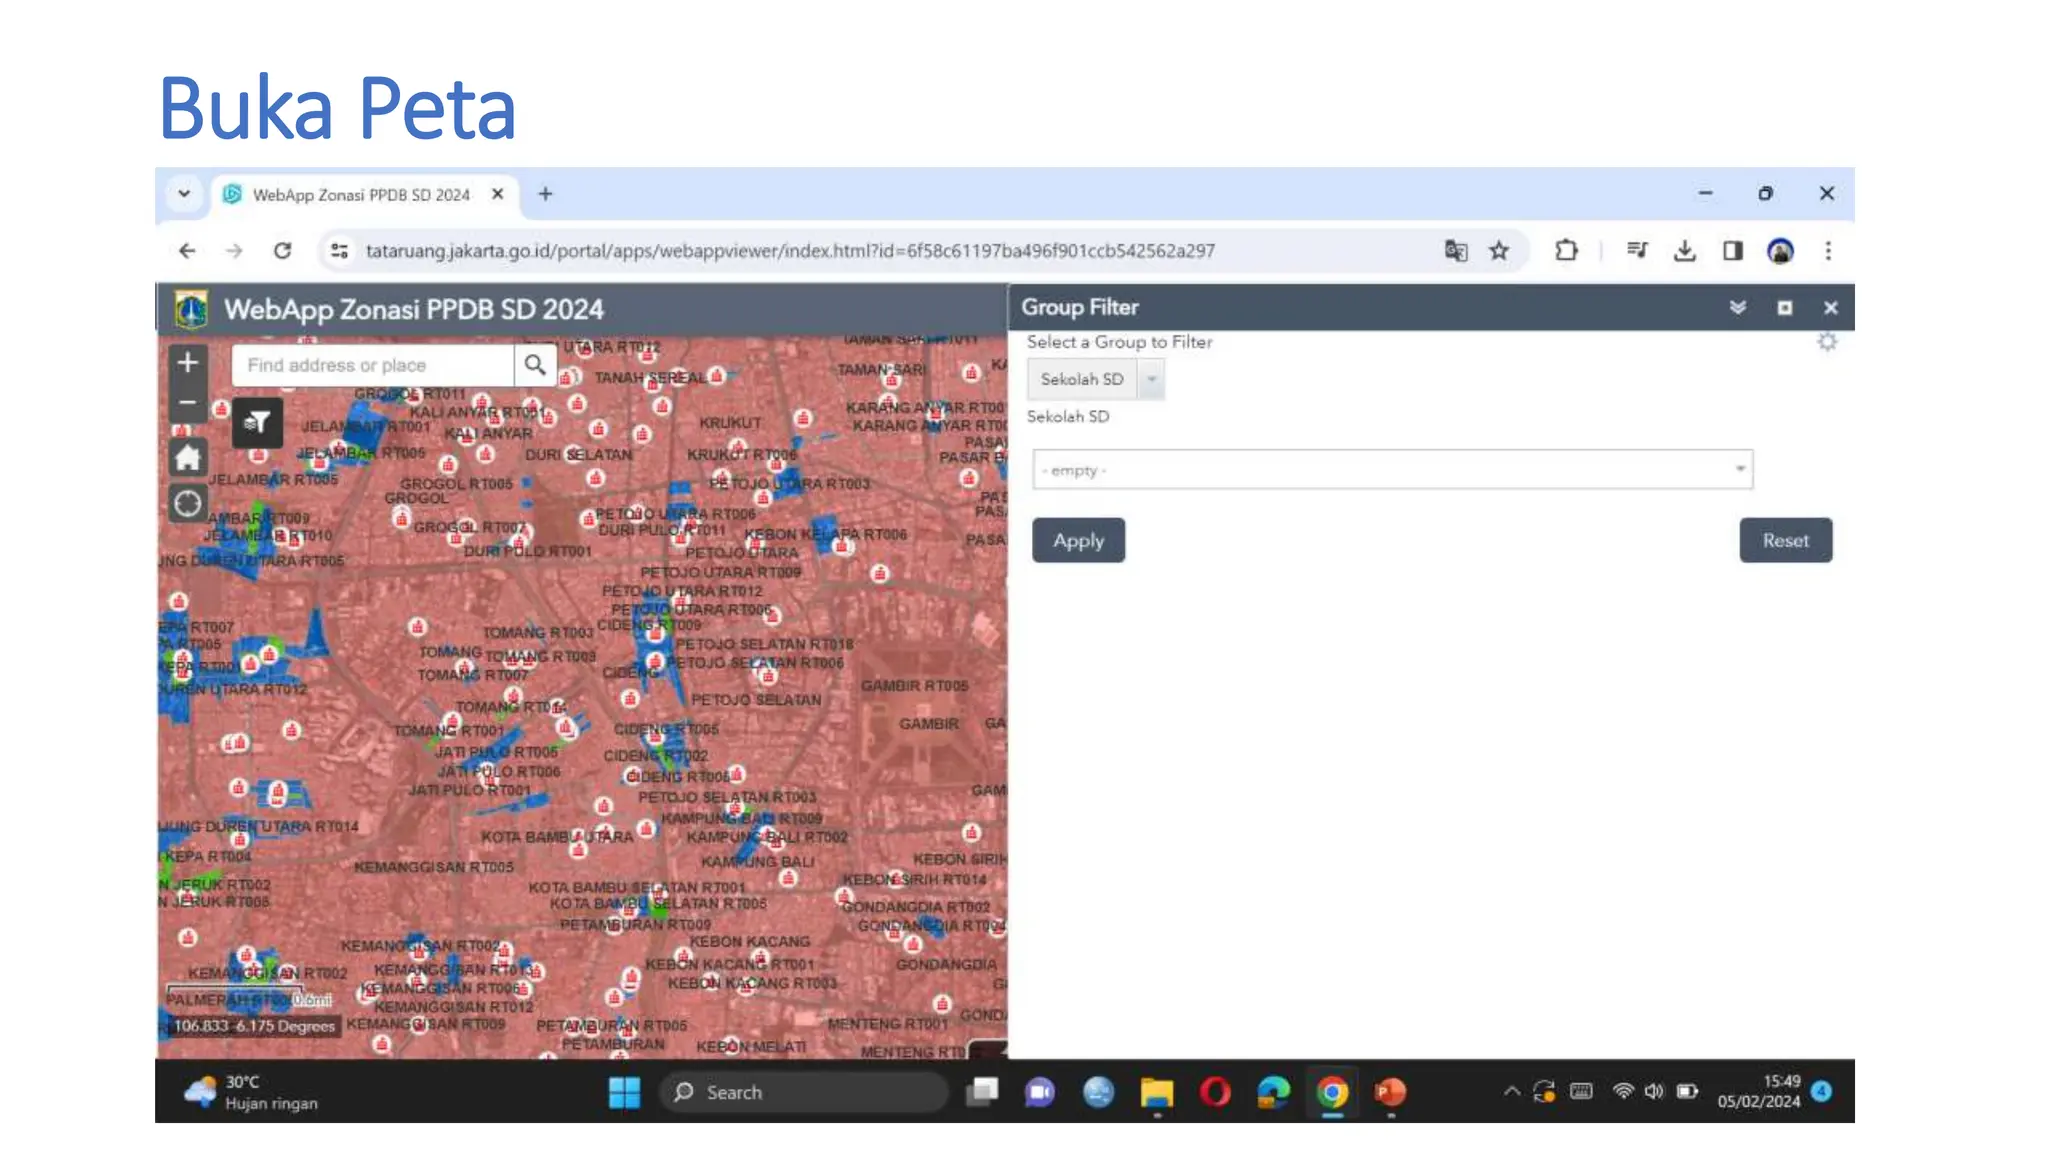Click the Apply filter button
The width and height of the screenshot is (2048, 1152).
(x=1078, y=541)
